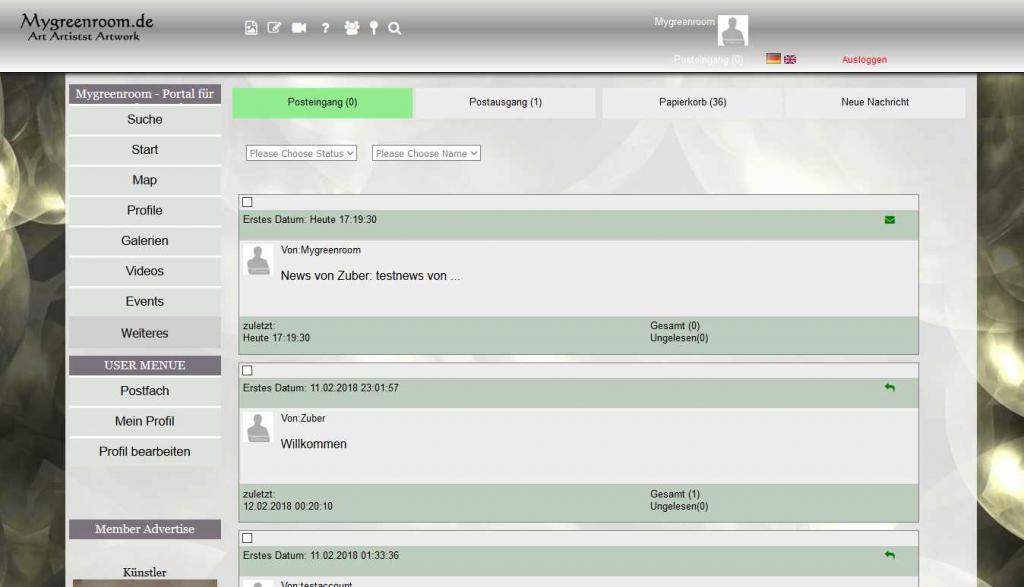Switch to the Postausgang (1) tab
This screenshot has width=1024, height=587.
point(505,103)
